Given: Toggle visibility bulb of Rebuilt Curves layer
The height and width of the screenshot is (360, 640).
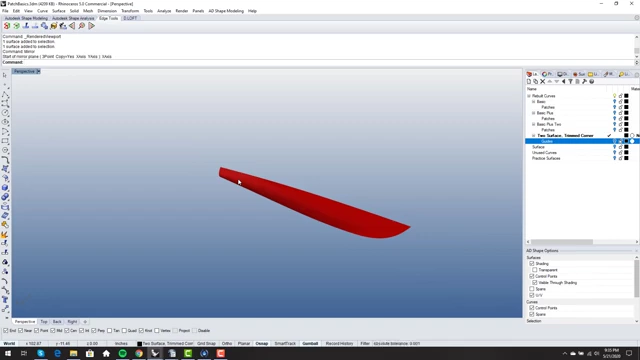Looking at the screenshot, I should point(614,96).
